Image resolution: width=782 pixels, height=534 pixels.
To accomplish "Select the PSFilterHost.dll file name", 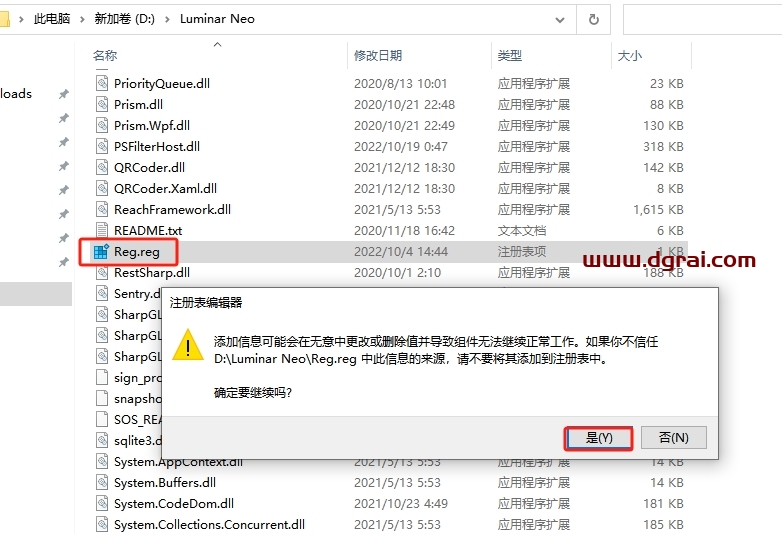I will pos(157,146).
